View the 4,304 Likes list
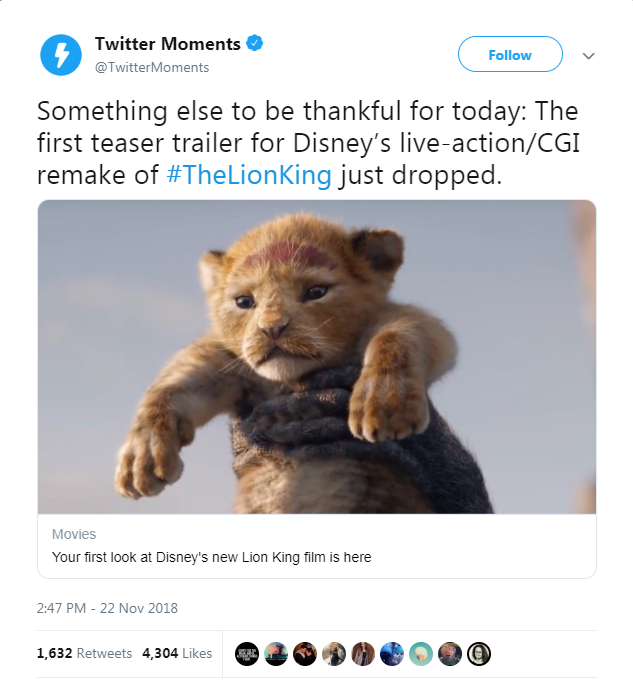 pyautogui.click(x=177, y=653)
